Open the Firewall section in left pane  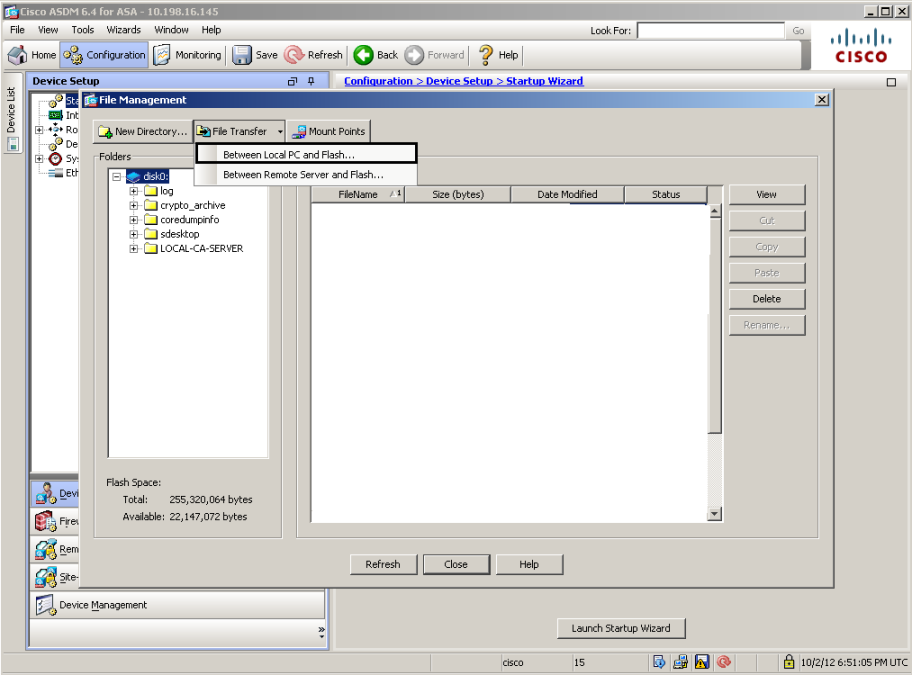[x=55, y=521]
